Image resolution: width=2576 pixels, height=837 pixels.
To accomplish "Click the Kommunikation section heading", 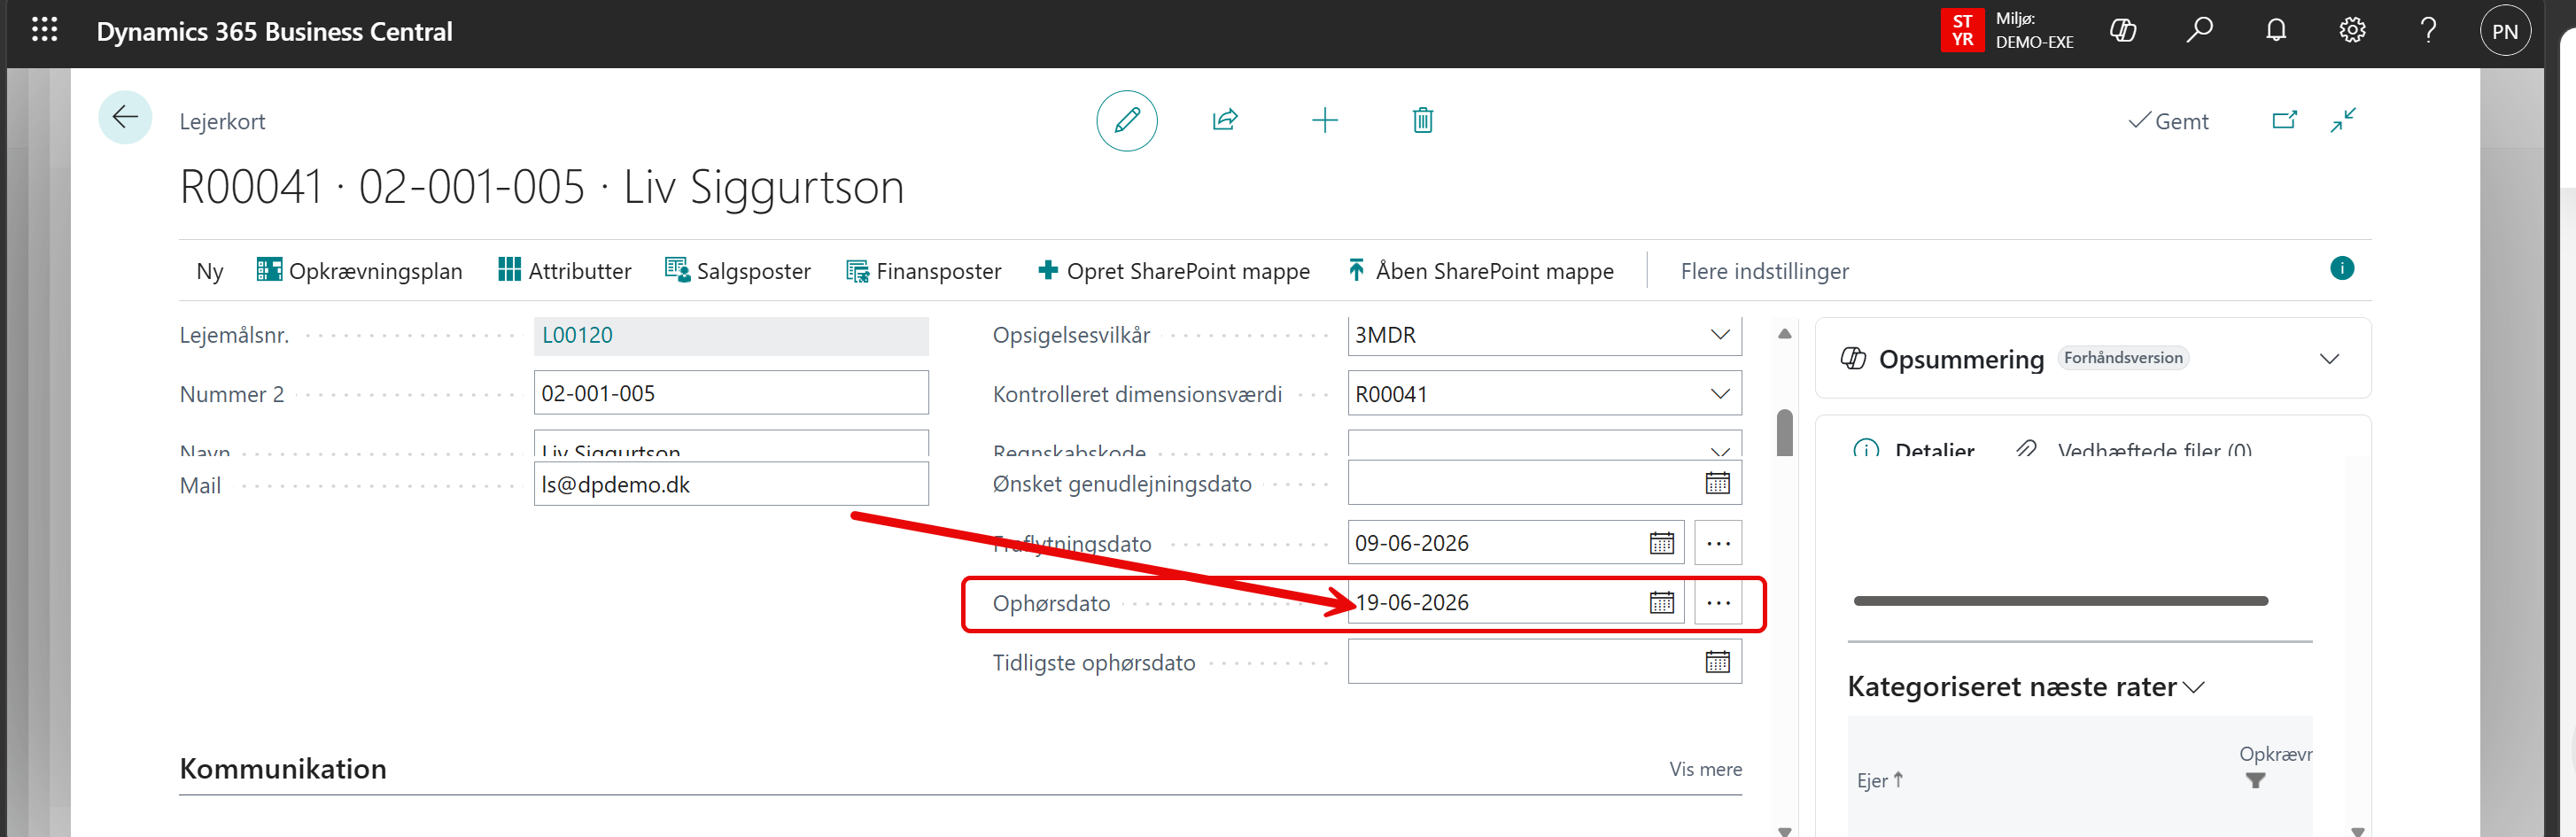I will pyautogui.click(x=283, y=768).
